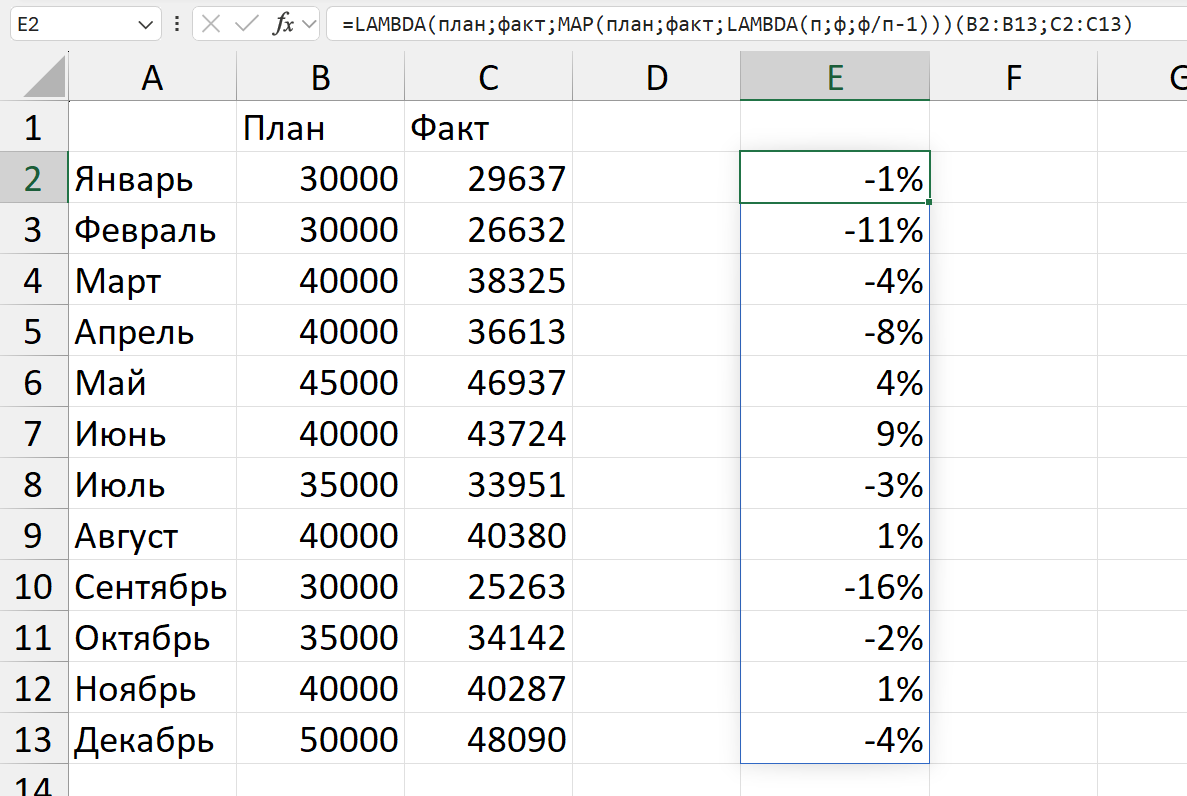1187x796 pixels.
Task: Click the -16% result cell
Action: 835,586
